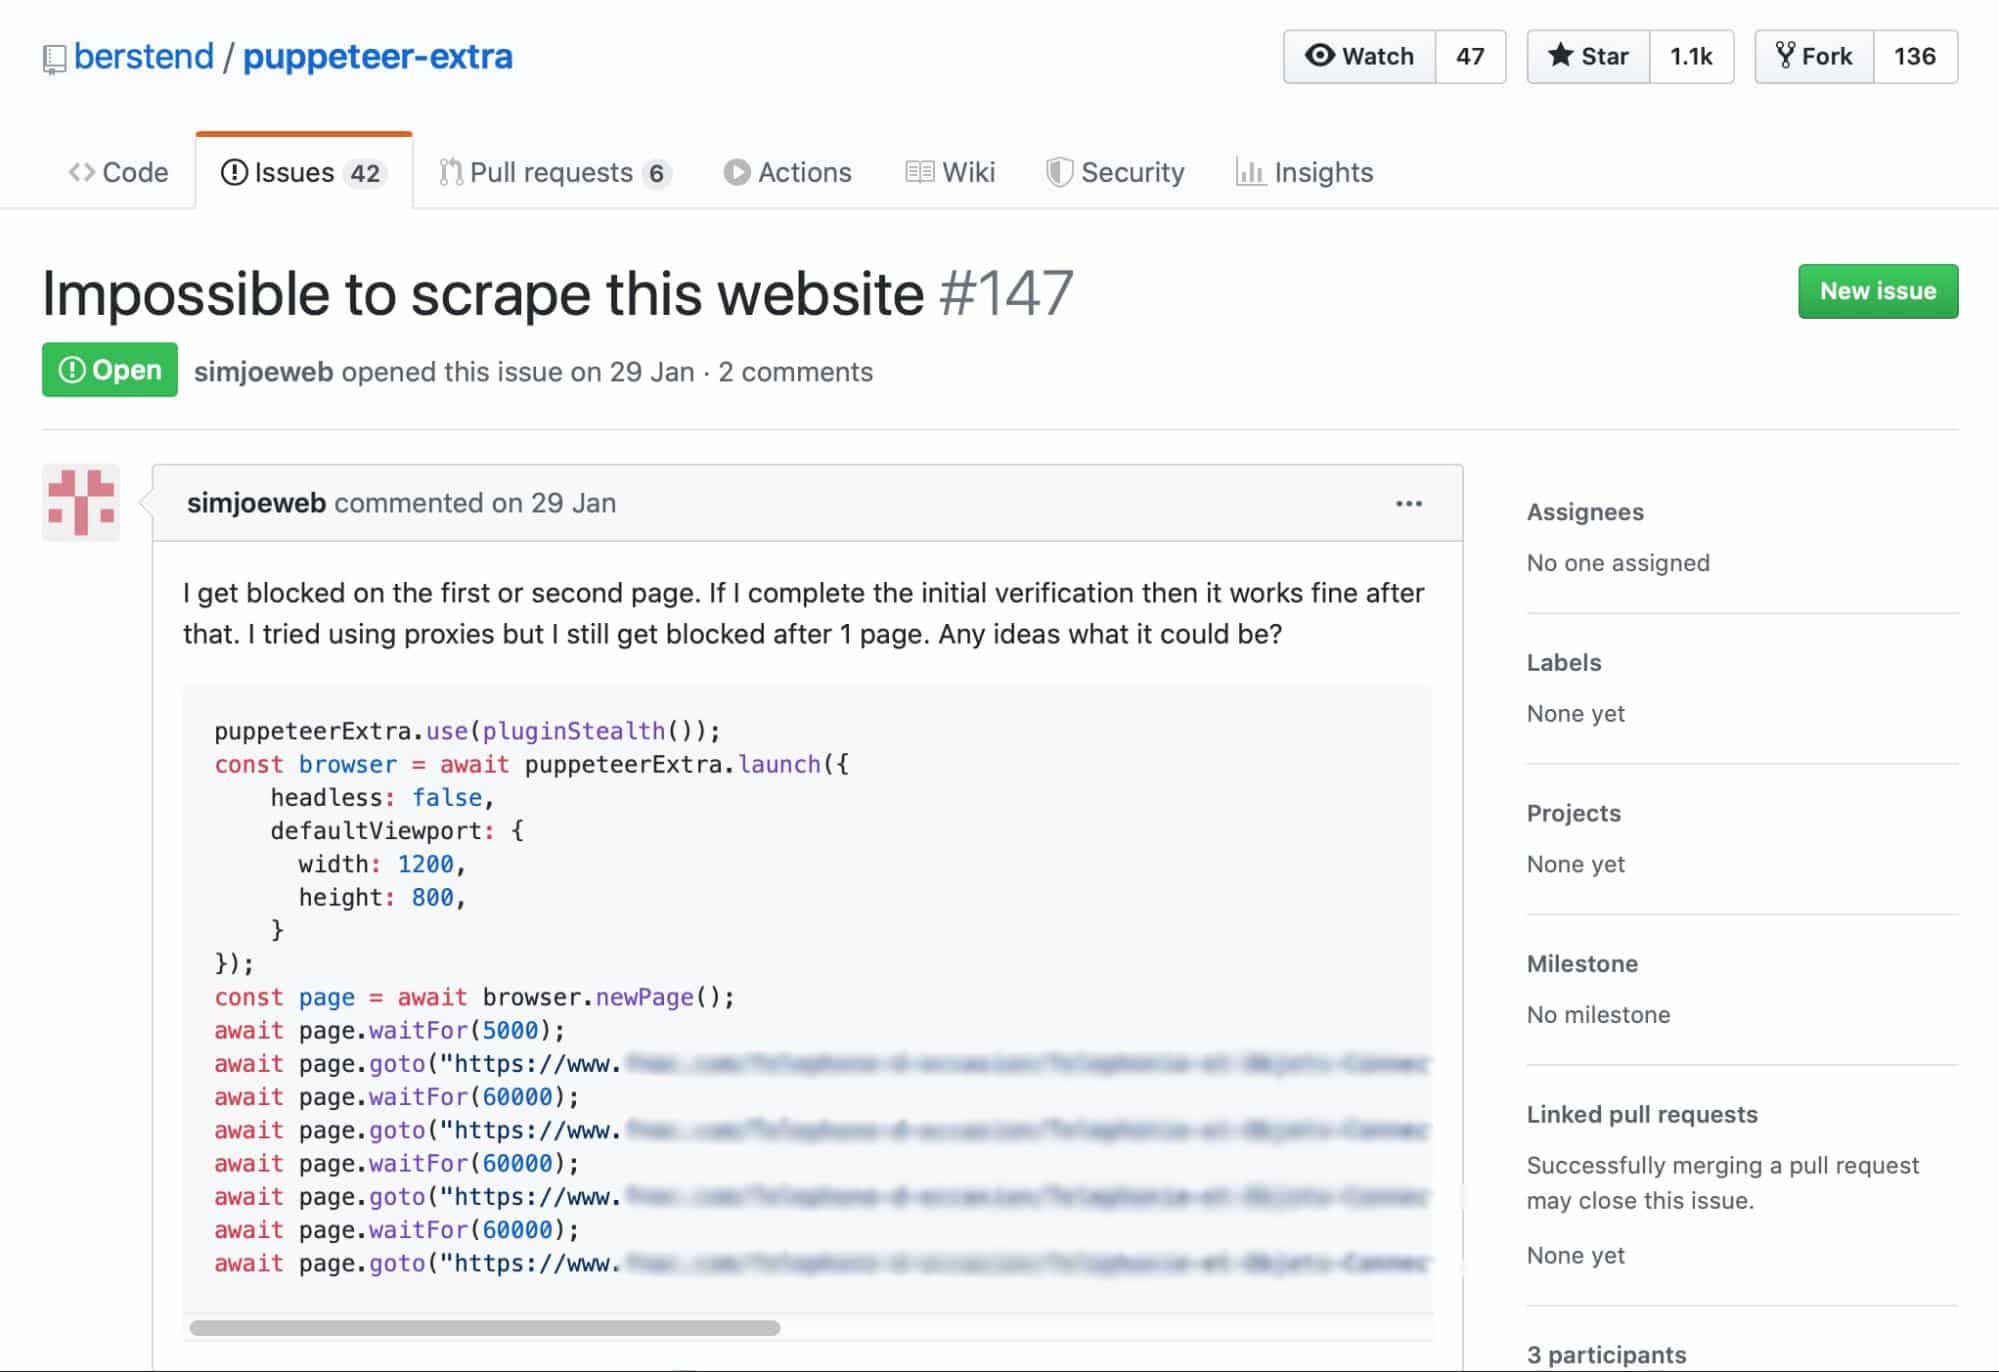
Task: Open the berstend user profile link
Action: (144, 56)
